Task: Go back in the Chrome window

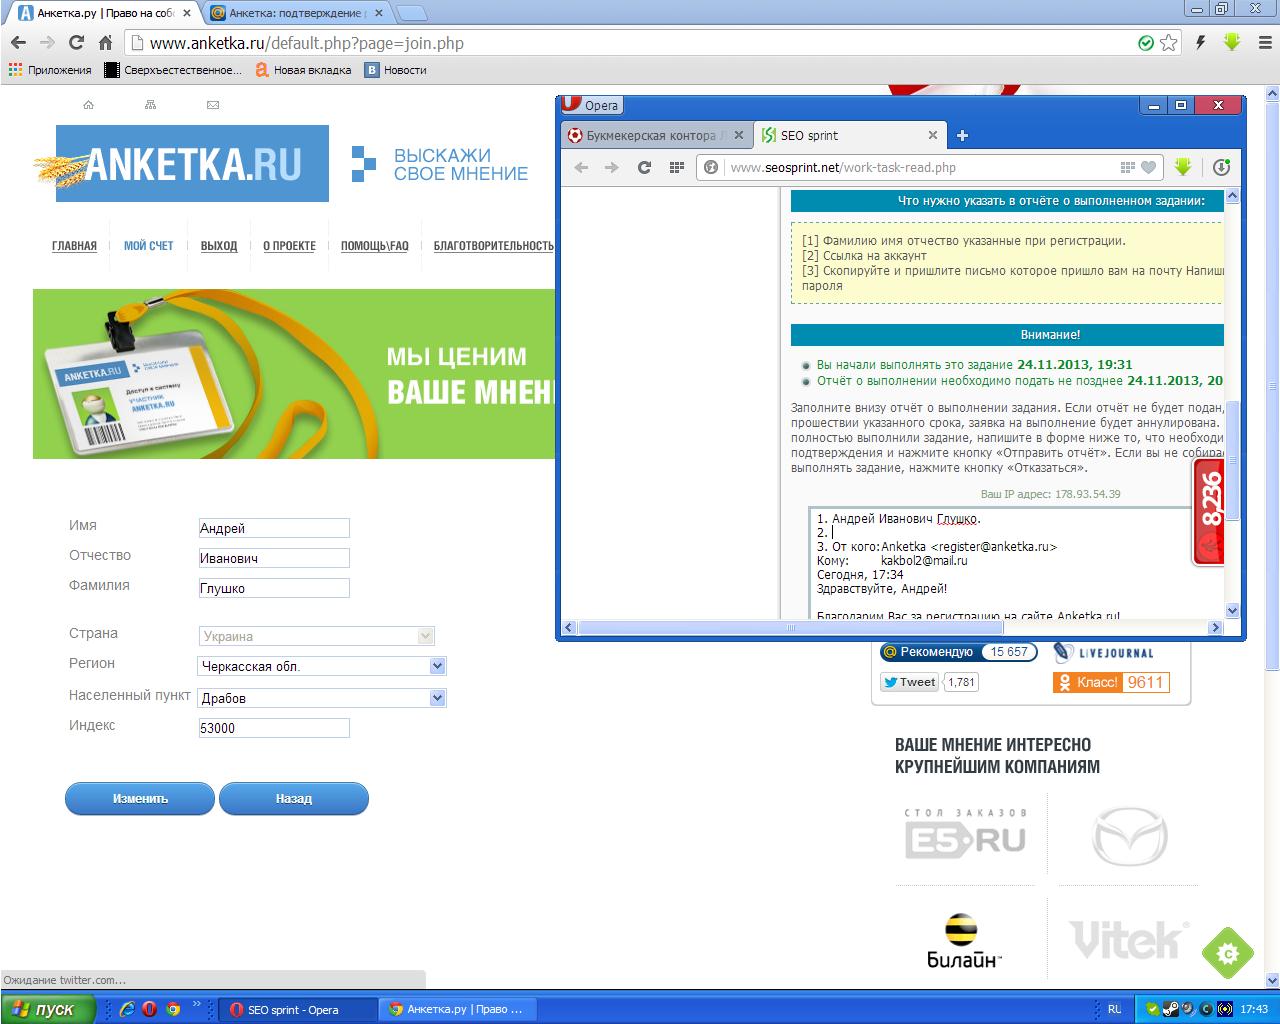Action: point(18,43)
